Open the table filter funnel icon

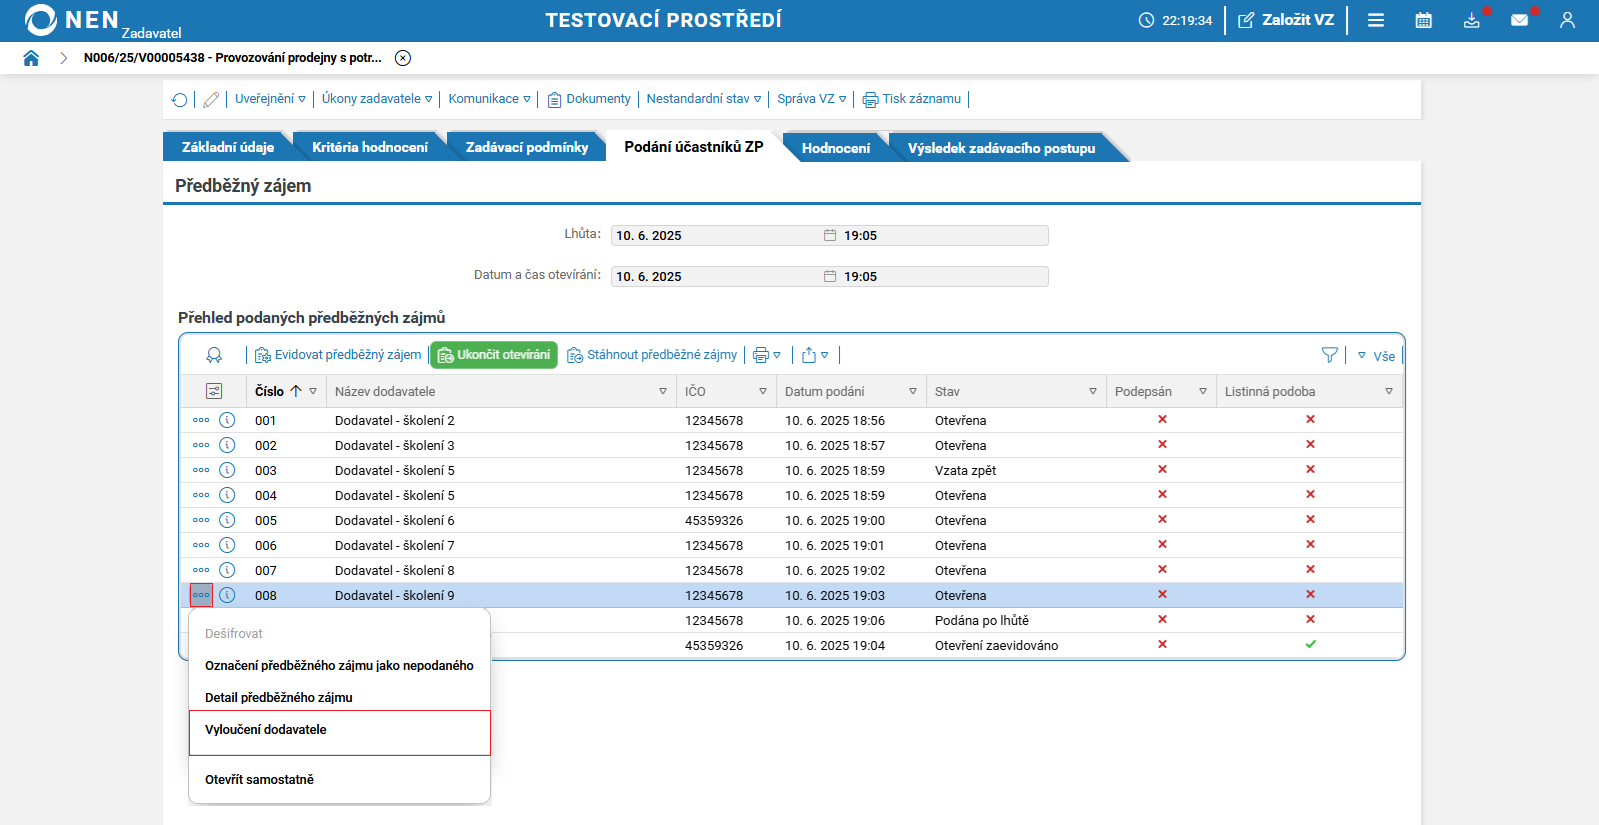point(1329,355)
